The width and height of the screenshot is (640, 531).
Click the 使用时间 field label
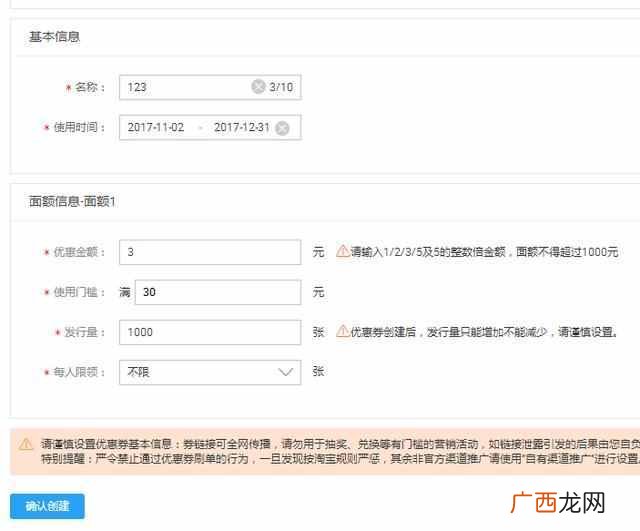click(x=79, y=127)
